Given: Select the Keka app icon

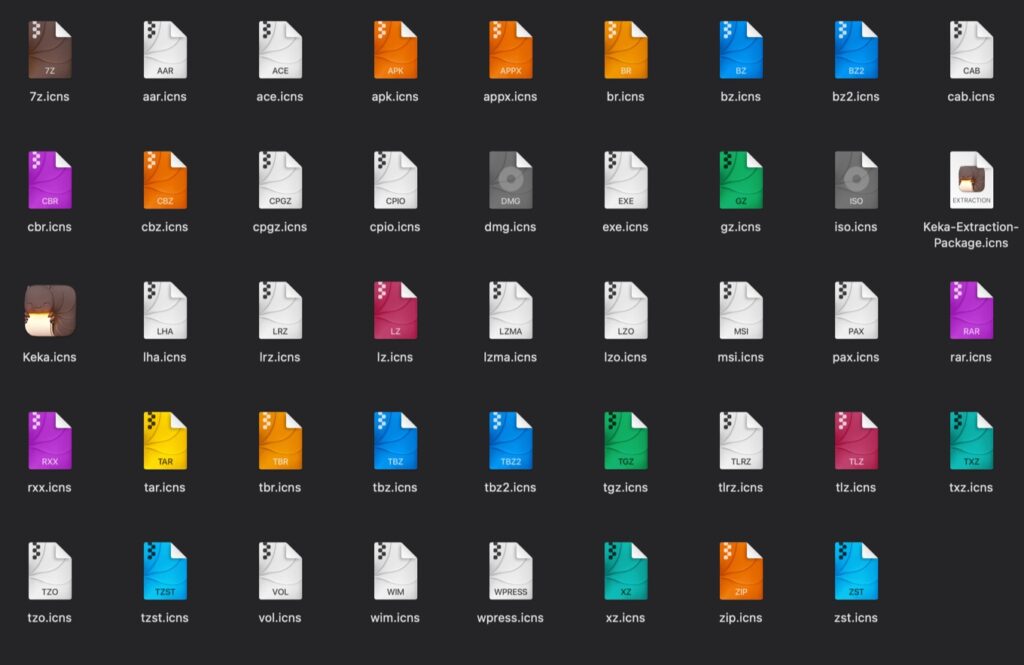Looking at the screenshot, I should click(x=50, y=311).
